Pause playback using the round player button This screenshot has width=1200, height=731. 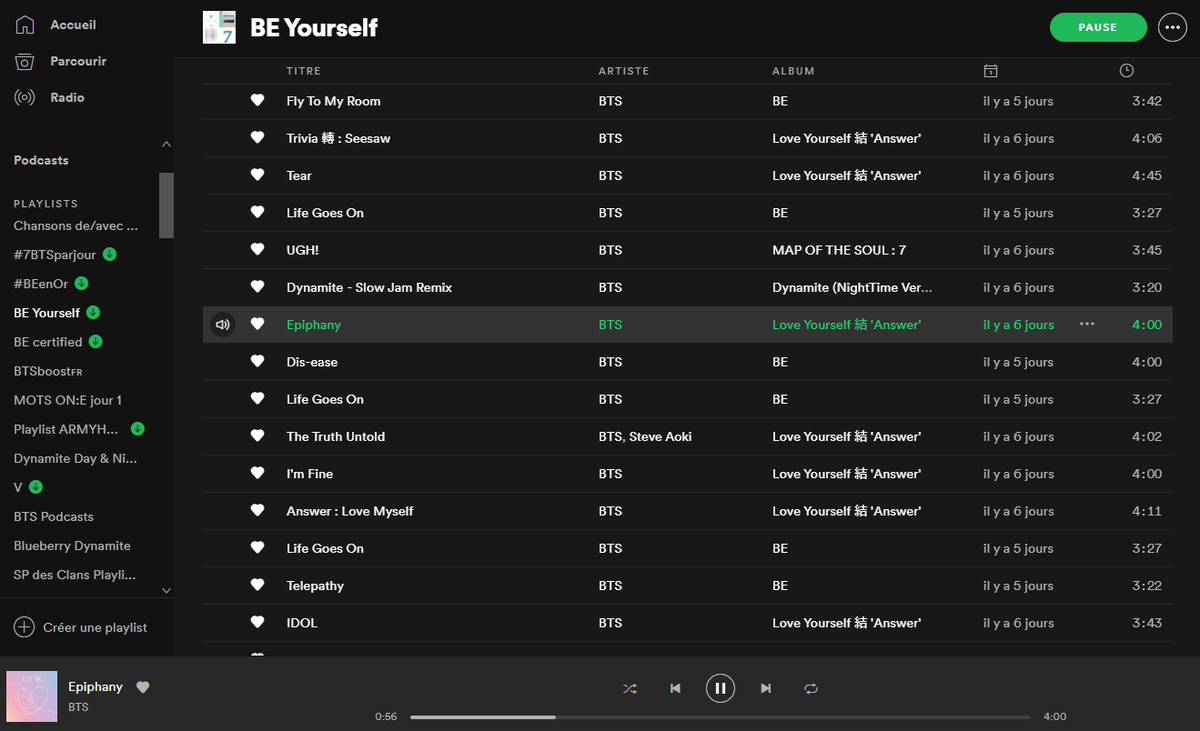click(720, 688)
